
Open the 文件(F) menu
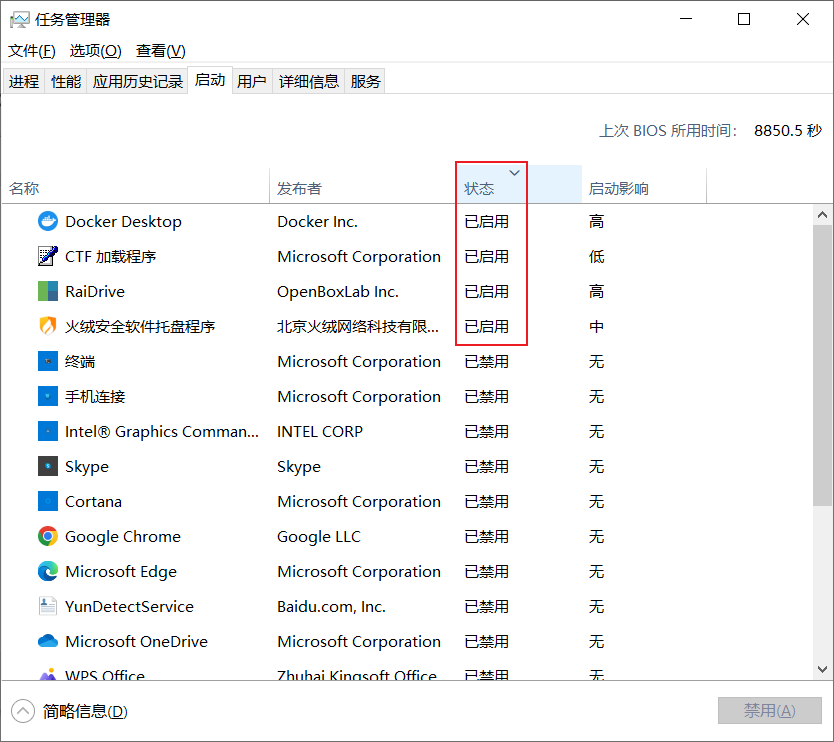click(x=32, y=51)
